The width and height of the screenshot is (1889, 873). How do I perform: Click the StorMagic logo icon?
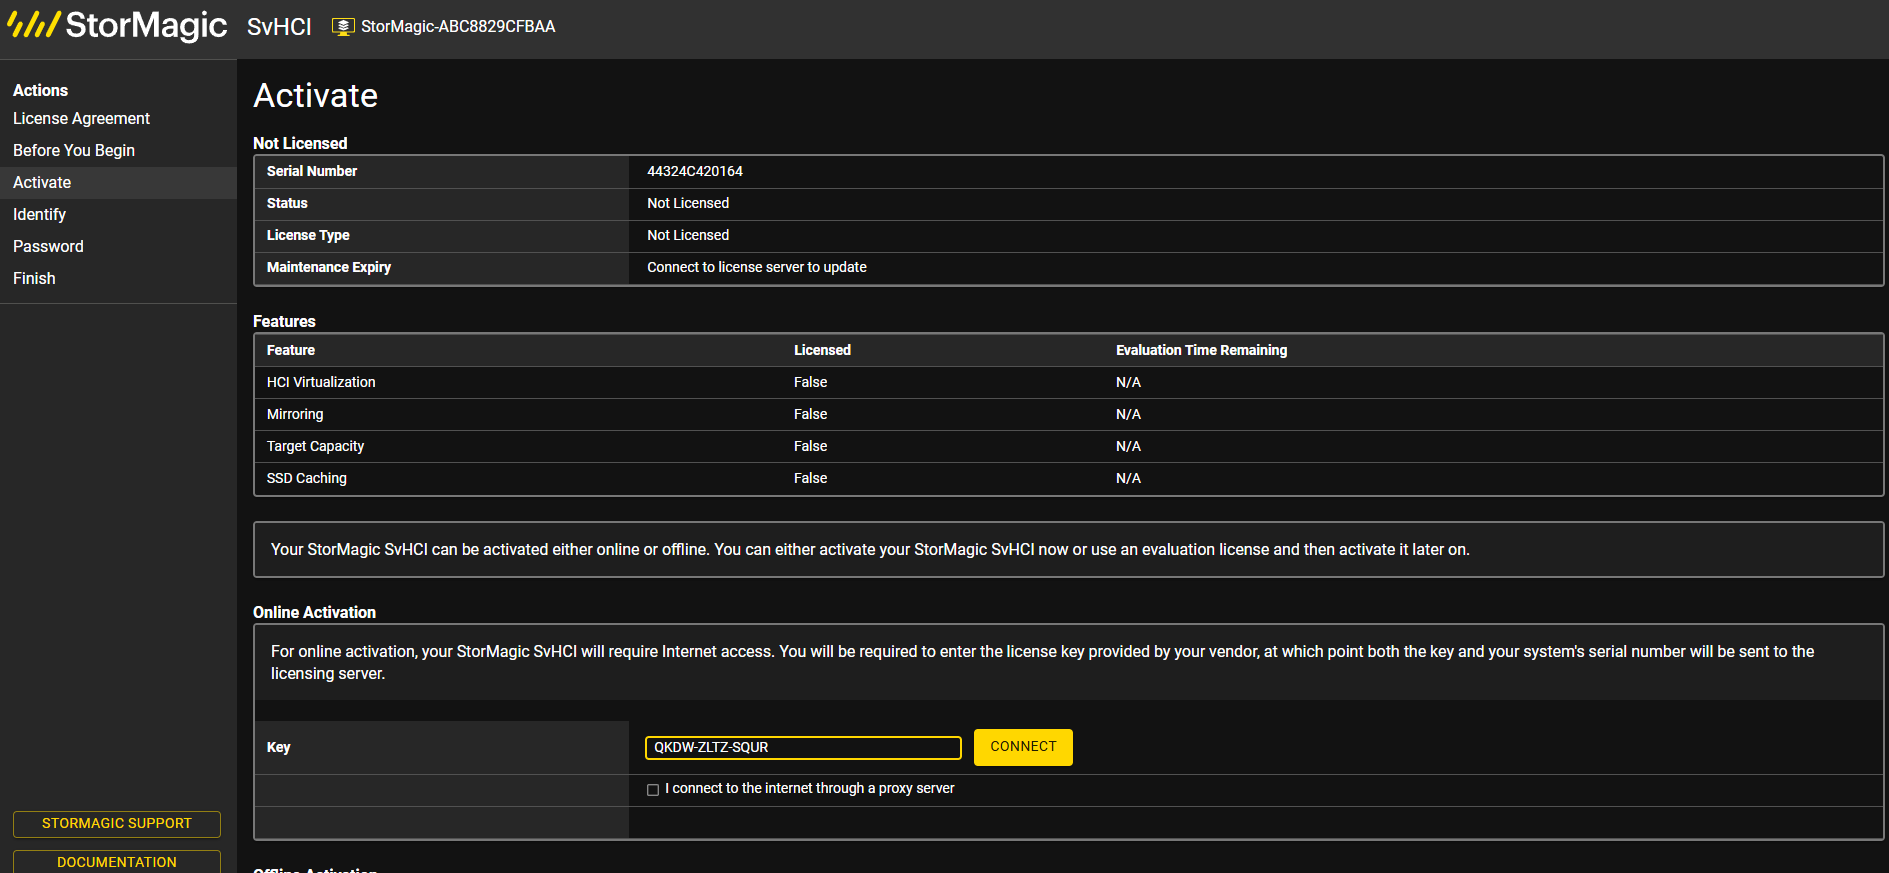click(34, 24)
